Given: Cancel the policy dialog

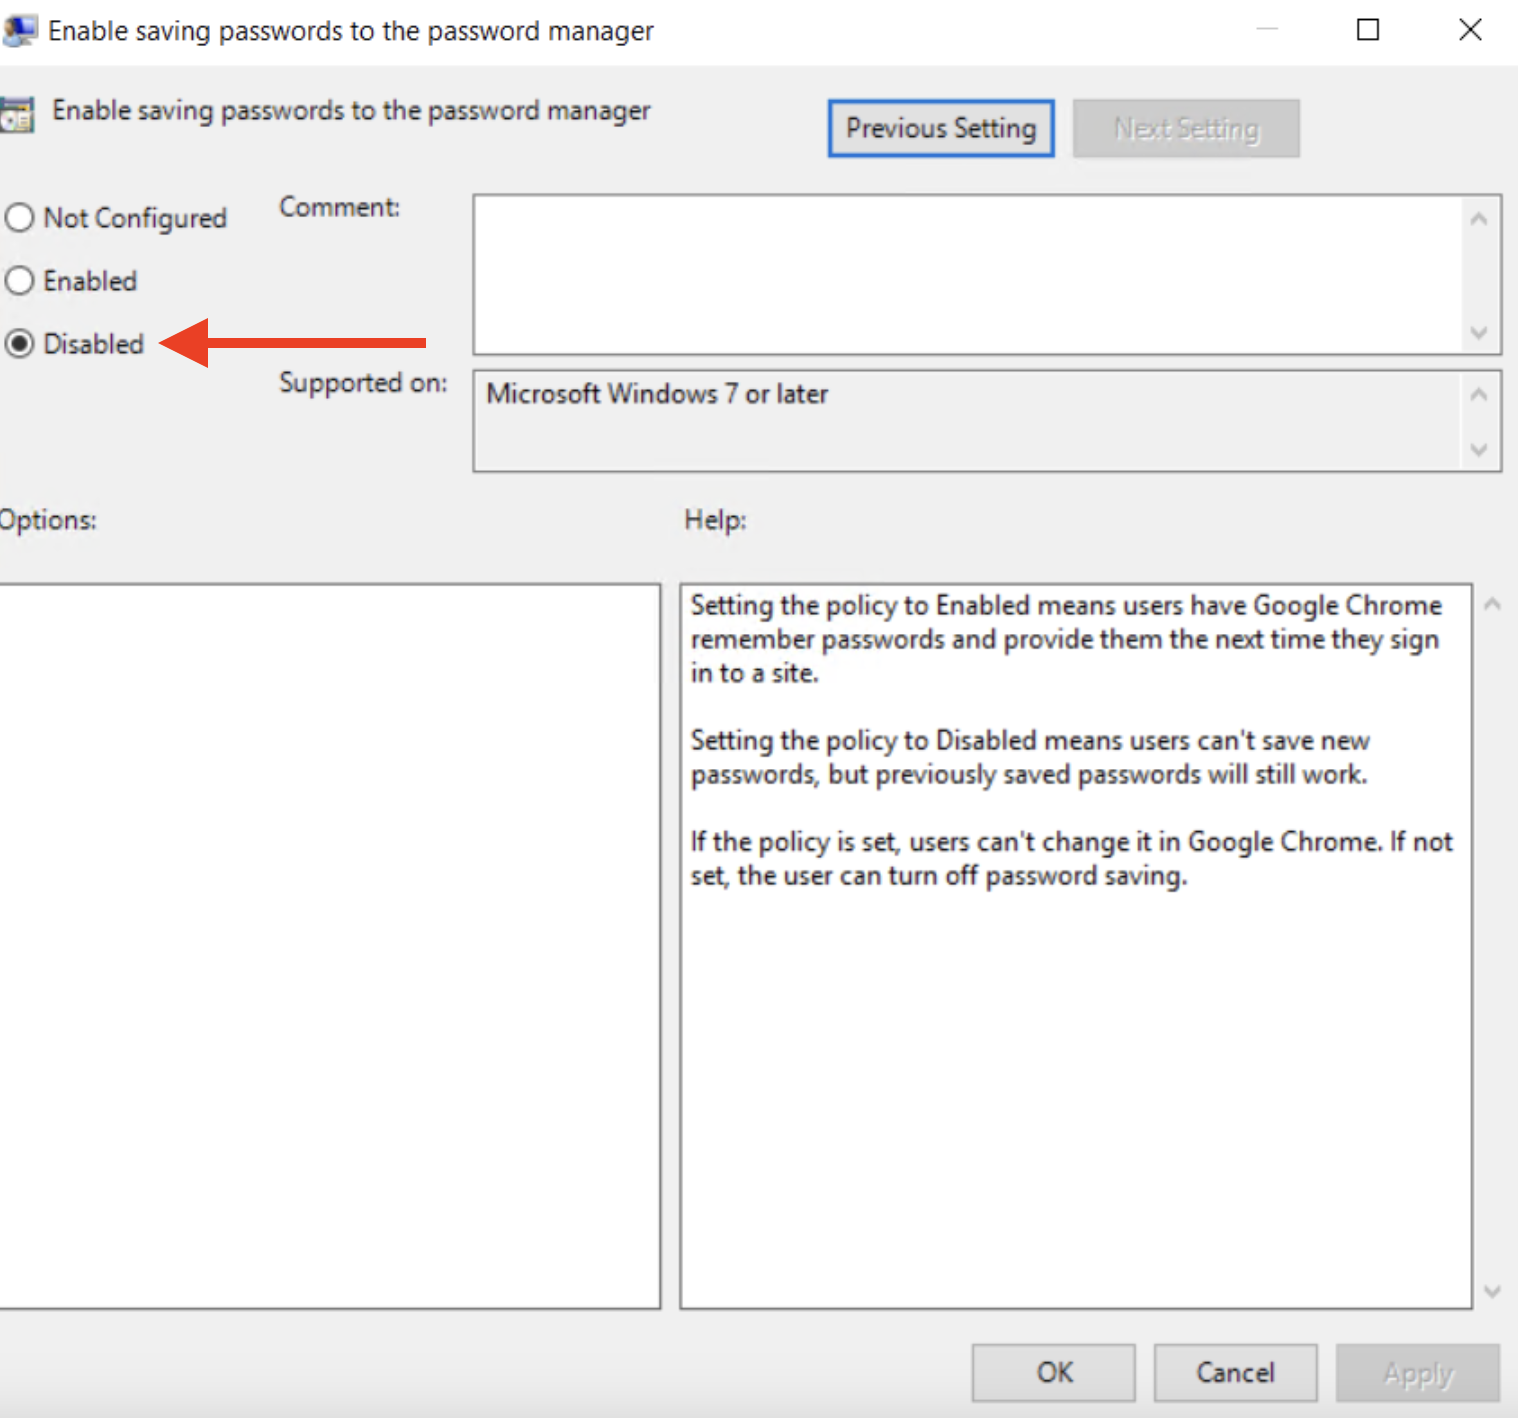Looking at the screenshot, I should [x=1235, y=1372].
